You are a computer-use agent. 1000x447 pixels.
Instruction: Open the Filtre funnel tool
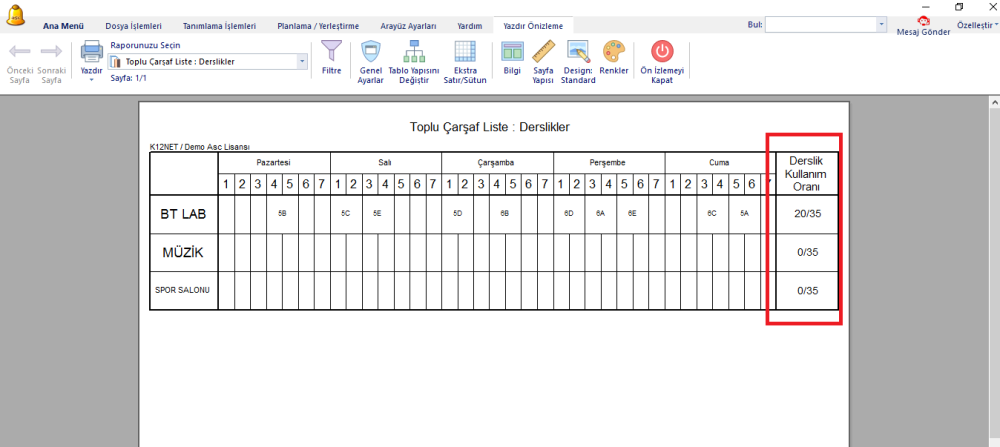point(331,50)
